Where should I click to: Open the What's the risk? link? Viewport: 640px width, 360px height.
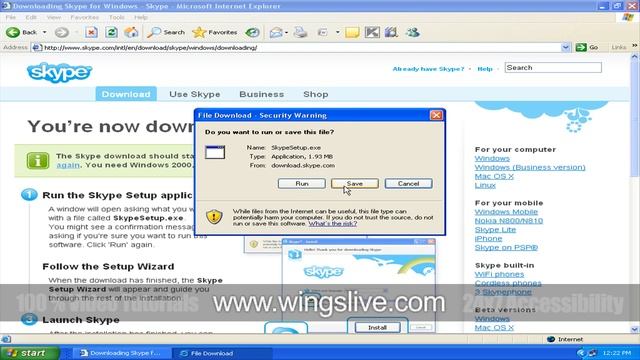point(333,224)
